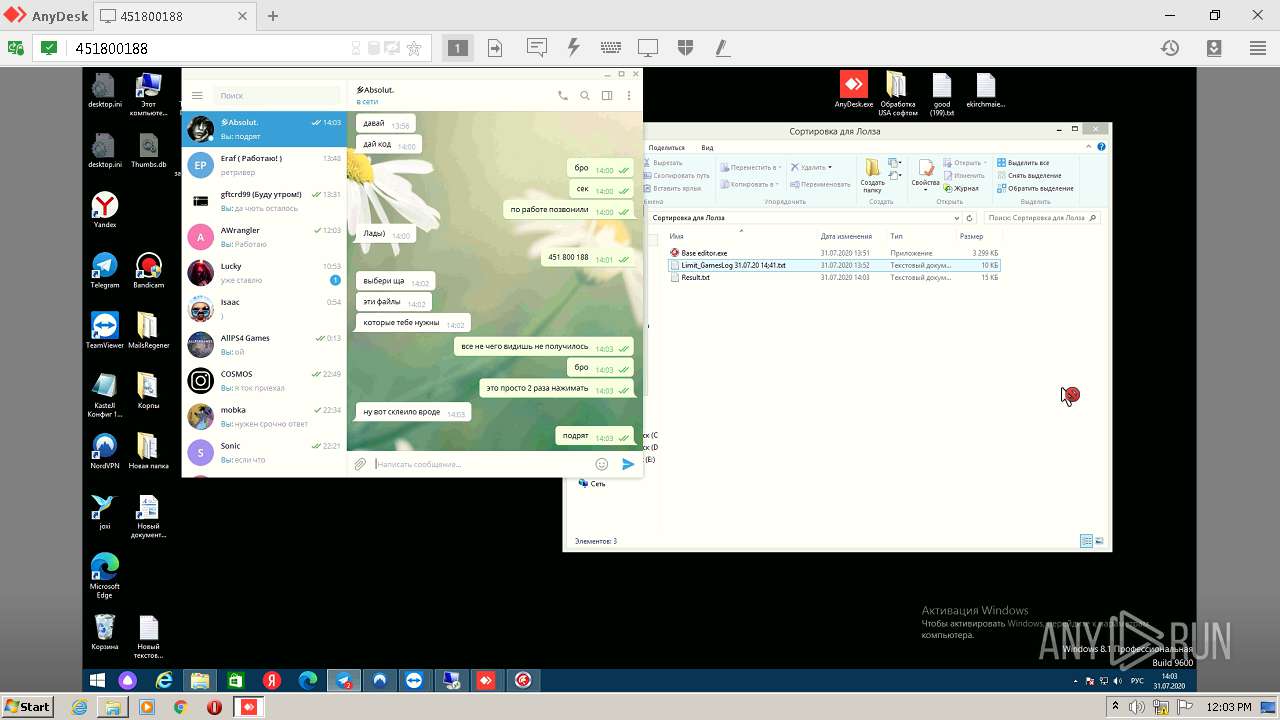Viewport: 1280px width, 720px height.
Task: Open the chat three-dots options menu
Action: click(x=629, y=95)
